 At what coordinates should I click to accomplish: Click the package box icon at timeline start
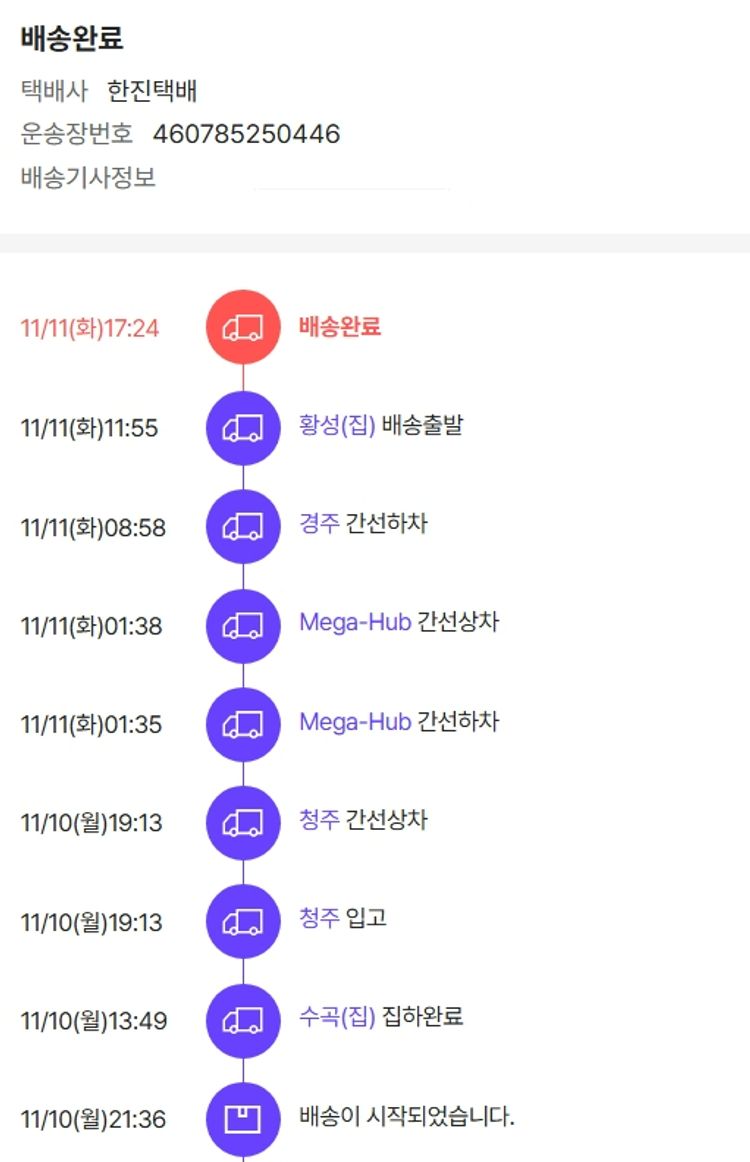[x=243, y=1119]
